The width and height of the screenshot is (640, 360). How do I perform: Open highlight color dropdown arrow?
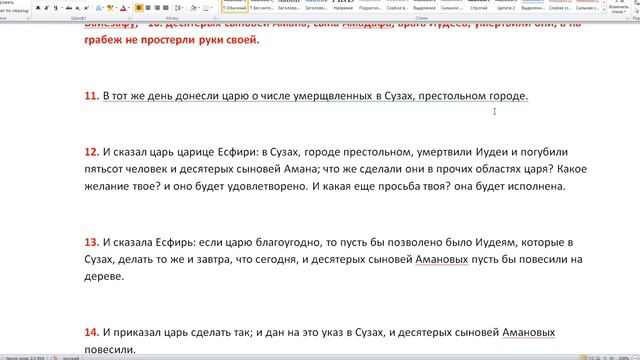click(116, 8)
